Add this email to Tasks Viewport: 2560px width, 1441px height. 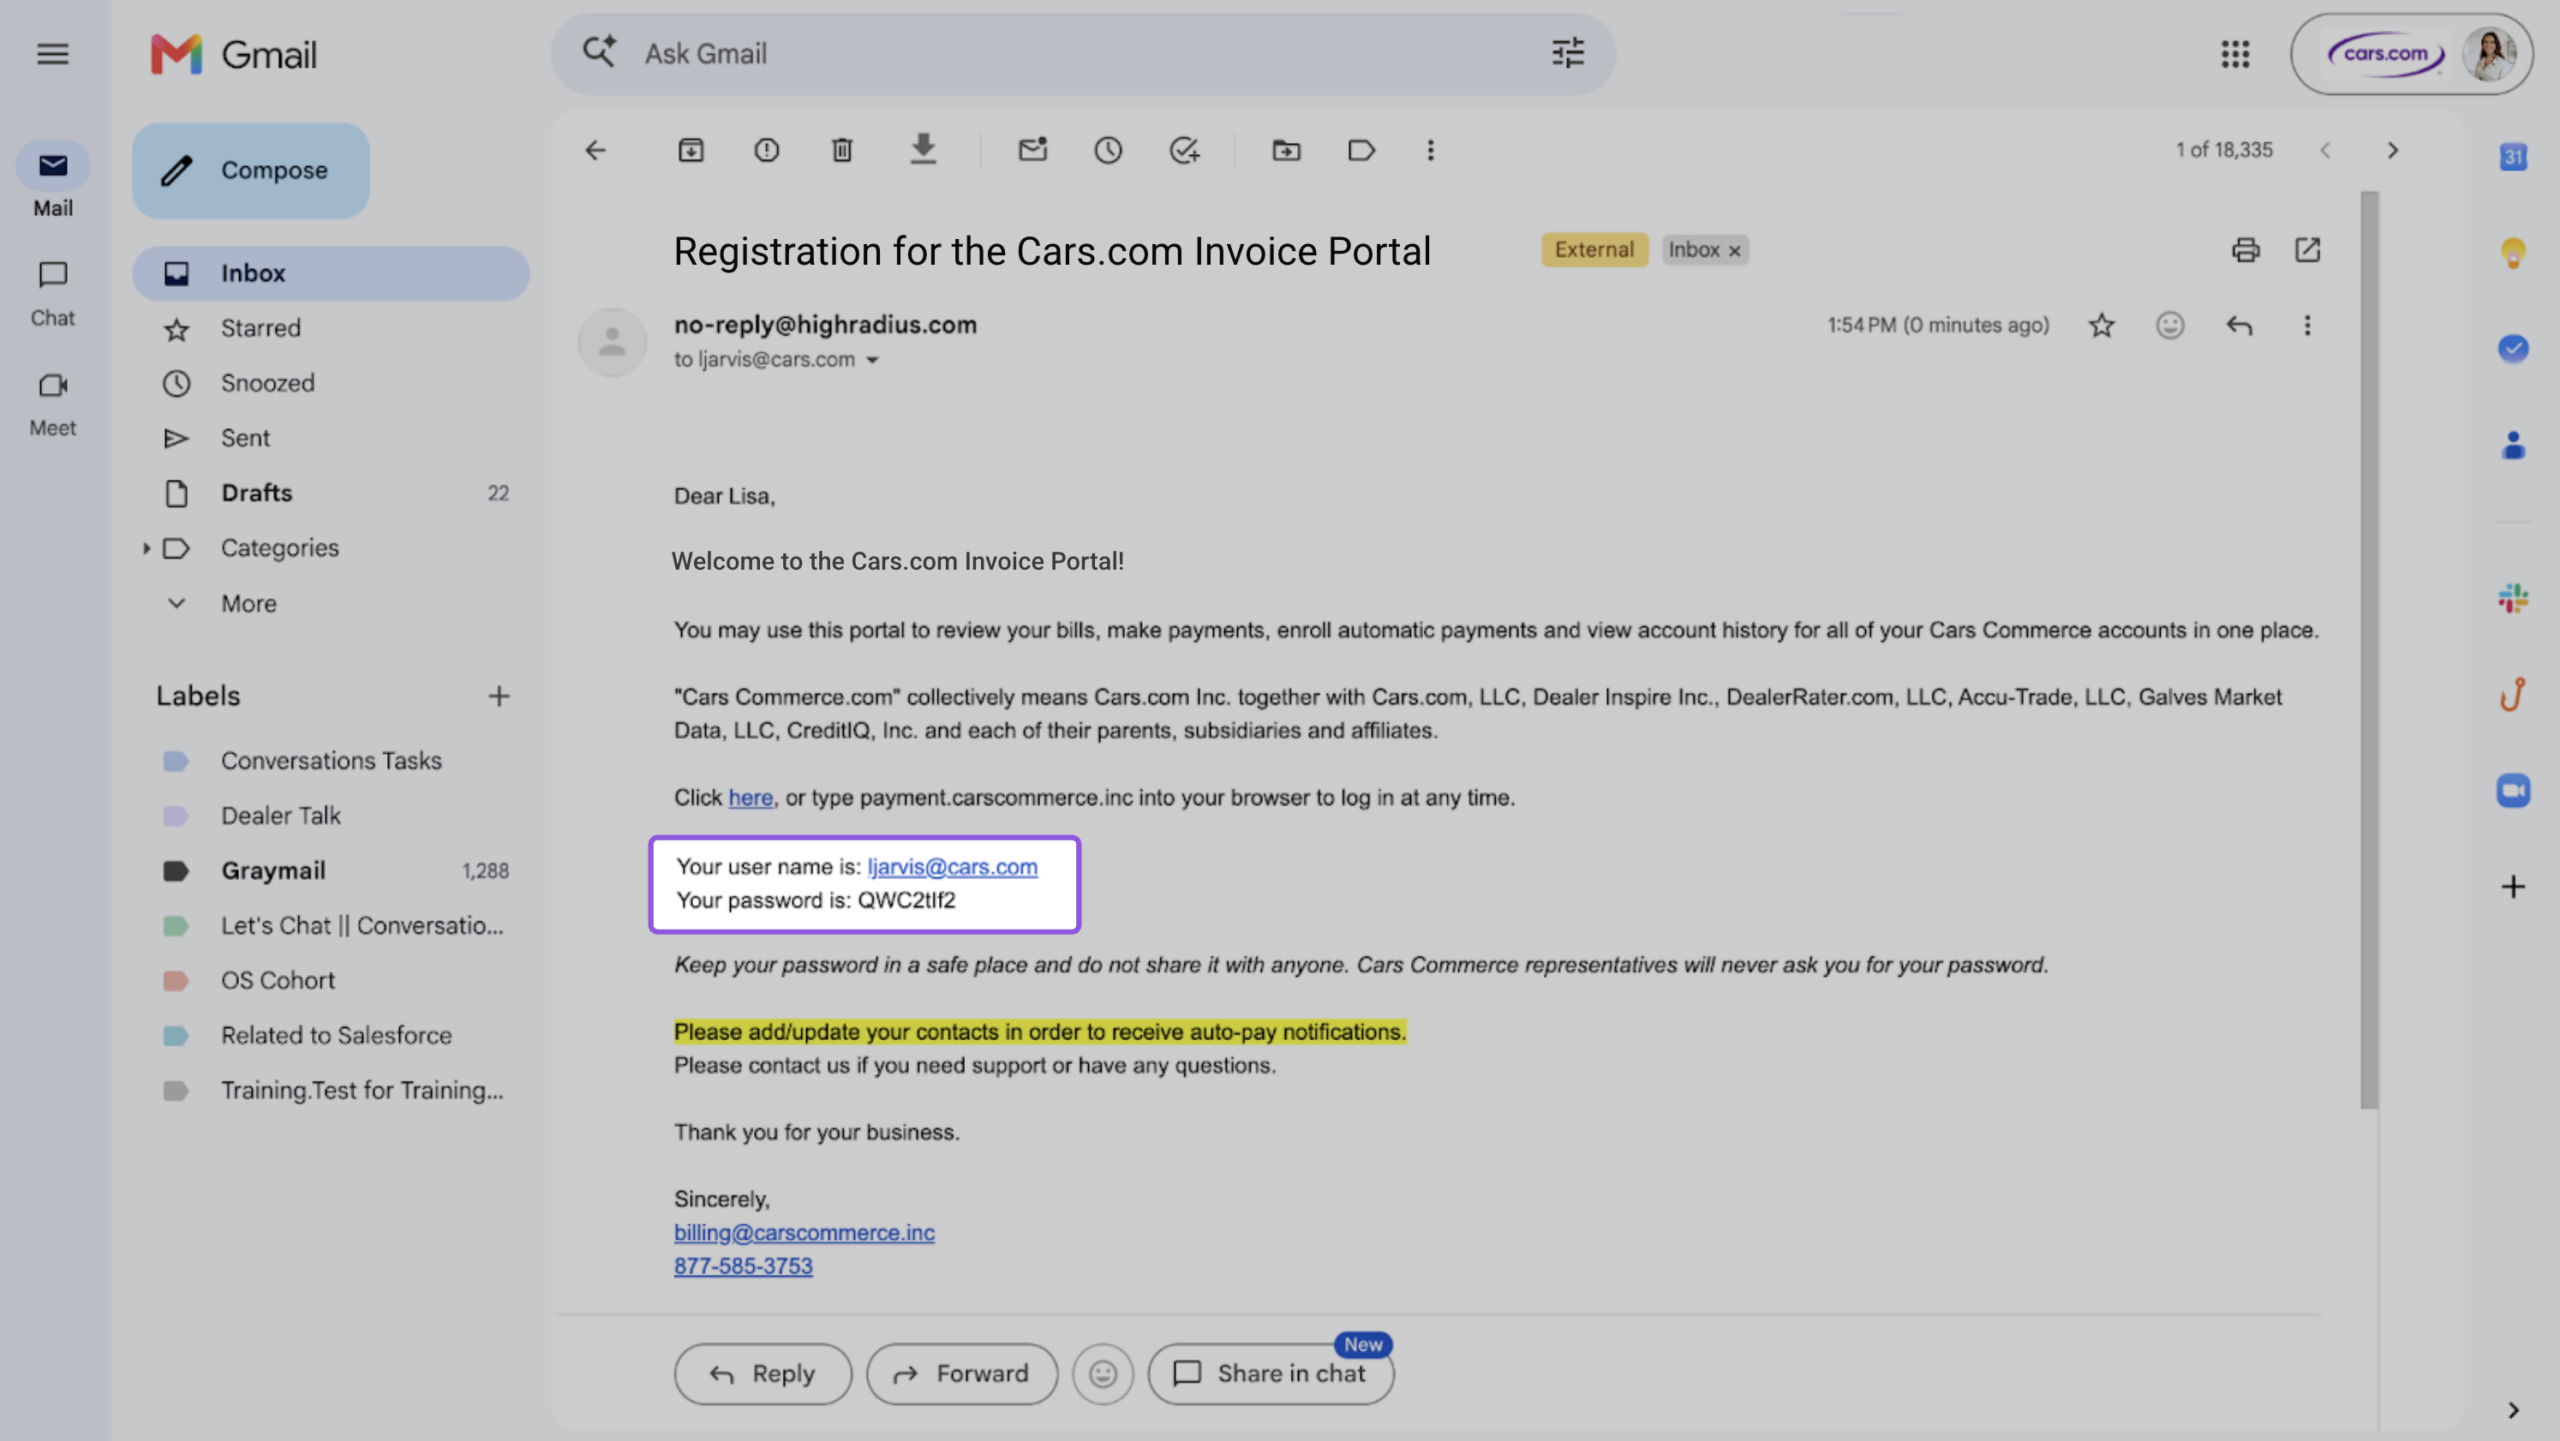point(1184,150)
